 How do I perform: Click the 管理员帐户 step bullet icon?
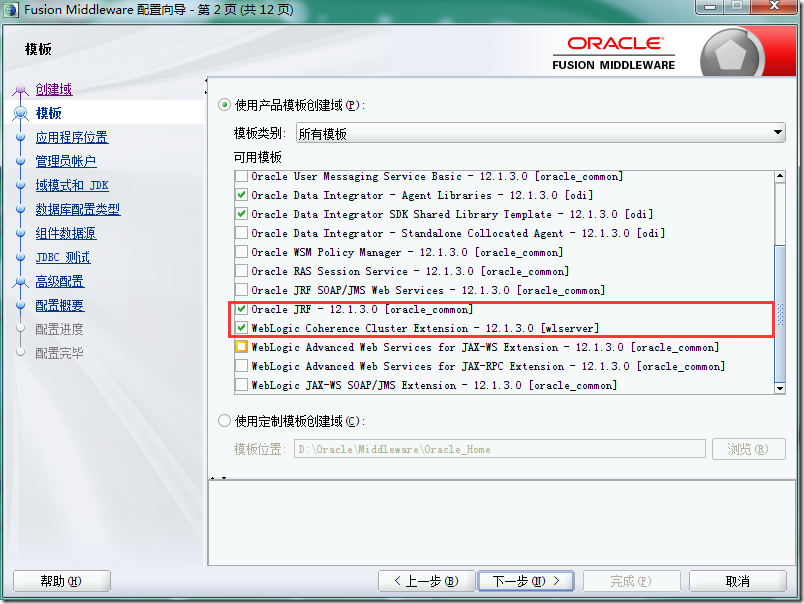21,162
